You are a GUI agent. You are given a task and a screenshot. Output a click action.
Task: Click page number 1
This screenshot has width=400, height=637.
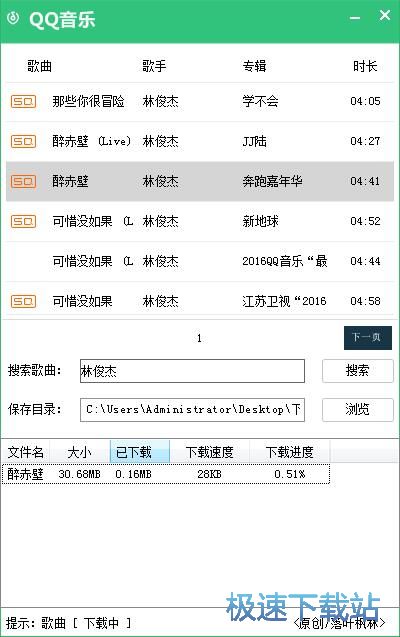pyautogui.click(x=199, y=338)
